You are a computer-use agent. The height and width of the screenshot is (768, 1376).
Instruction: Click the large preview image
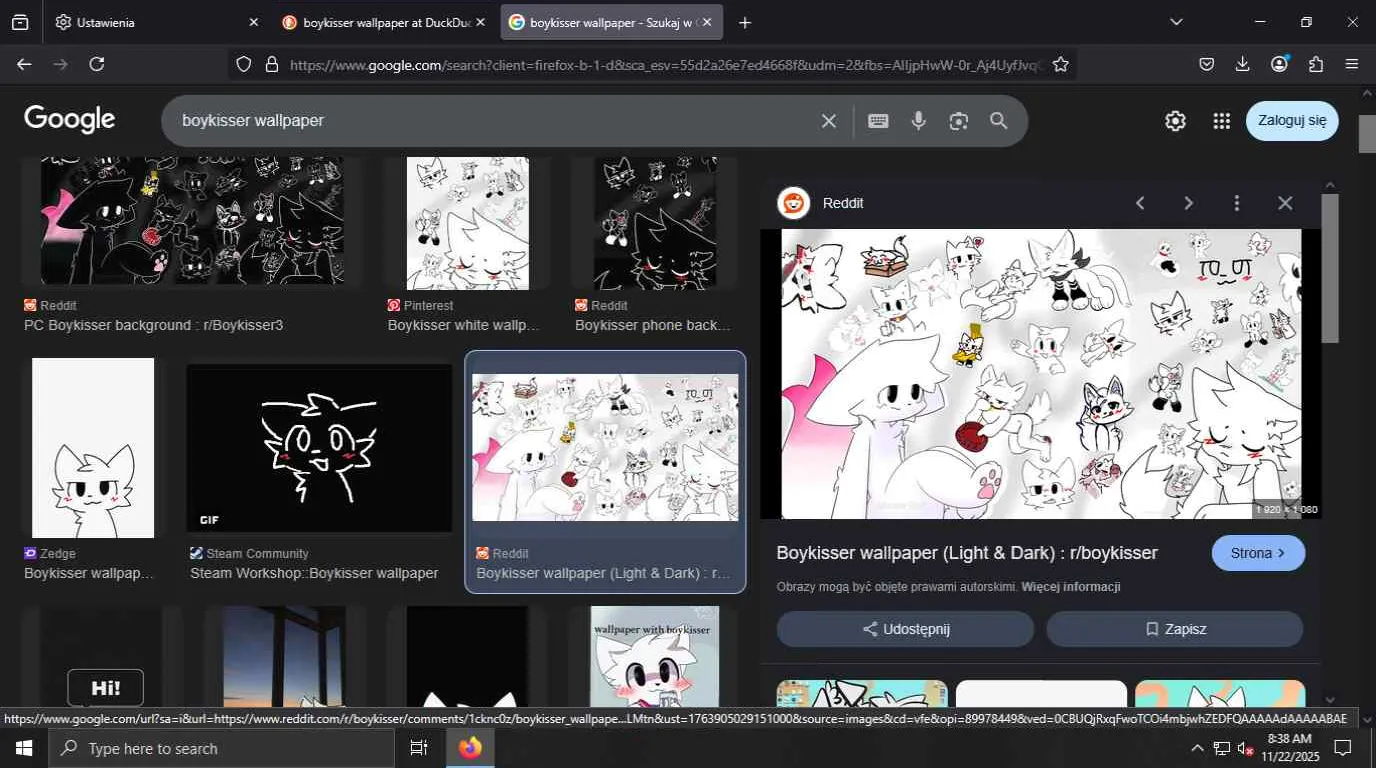1041,374
